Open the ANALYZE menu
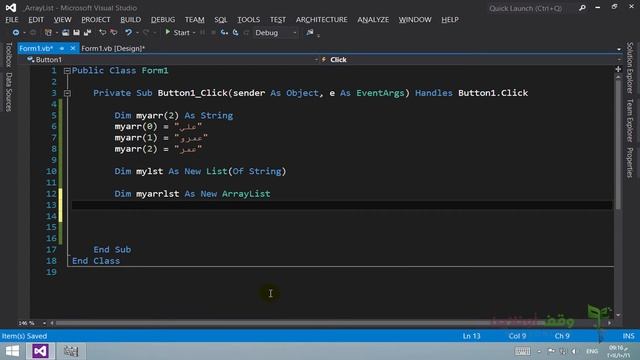640x360 pixels. (x=373, y=20)
